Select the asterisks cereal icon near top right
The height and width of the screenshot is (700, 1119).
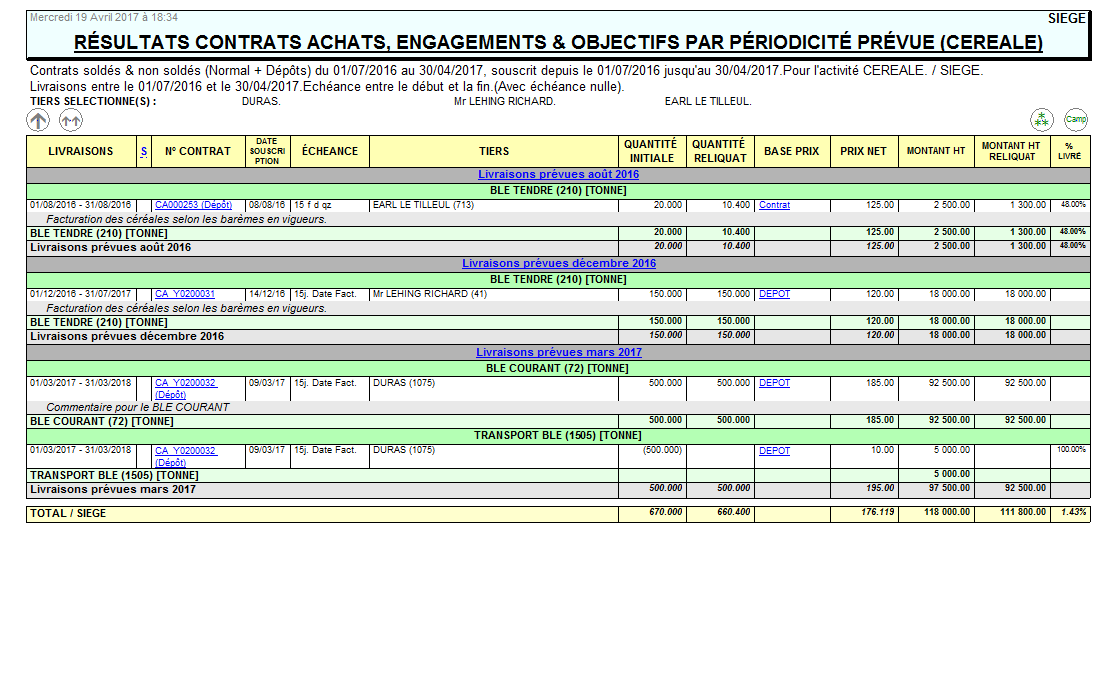(x=1043, y=119)
